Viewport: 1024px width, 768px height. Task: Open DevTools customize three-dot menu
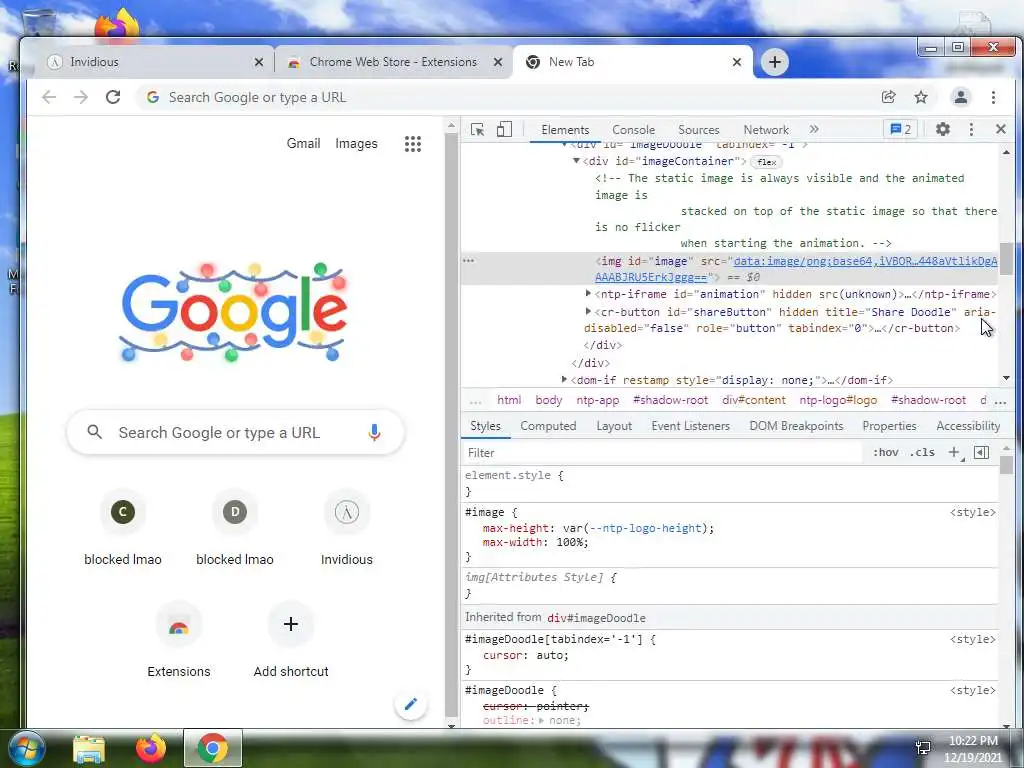(x=971, y=129)
